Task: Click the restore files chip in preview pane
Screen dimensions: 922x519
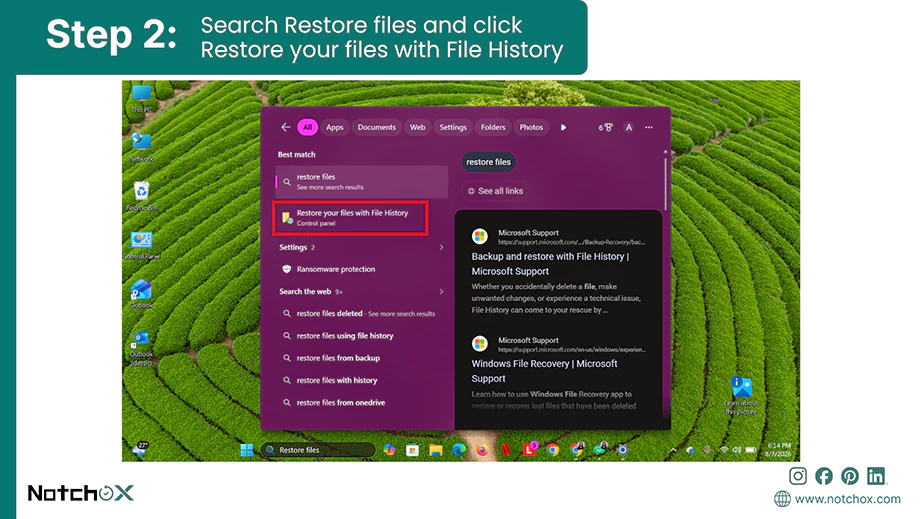Action: click(x=489, y=162)
